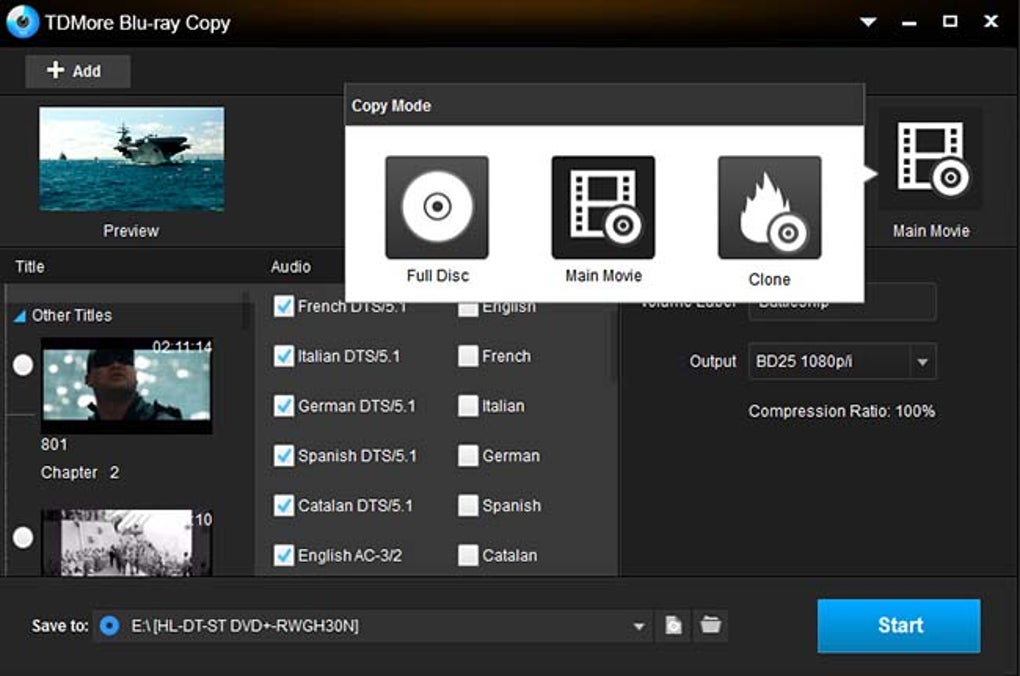
Task: Enable the Italian subtitle checkbox
Action: tap(468, 406)
